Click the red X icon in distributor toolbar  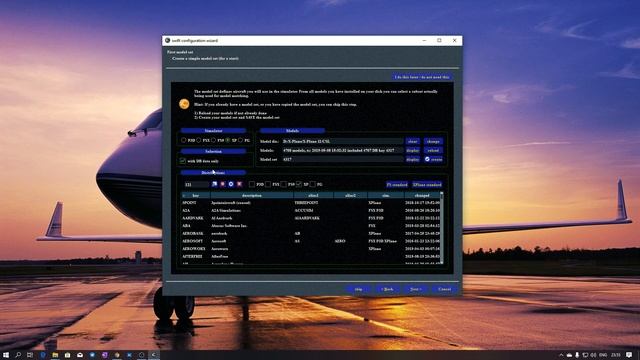240,184
